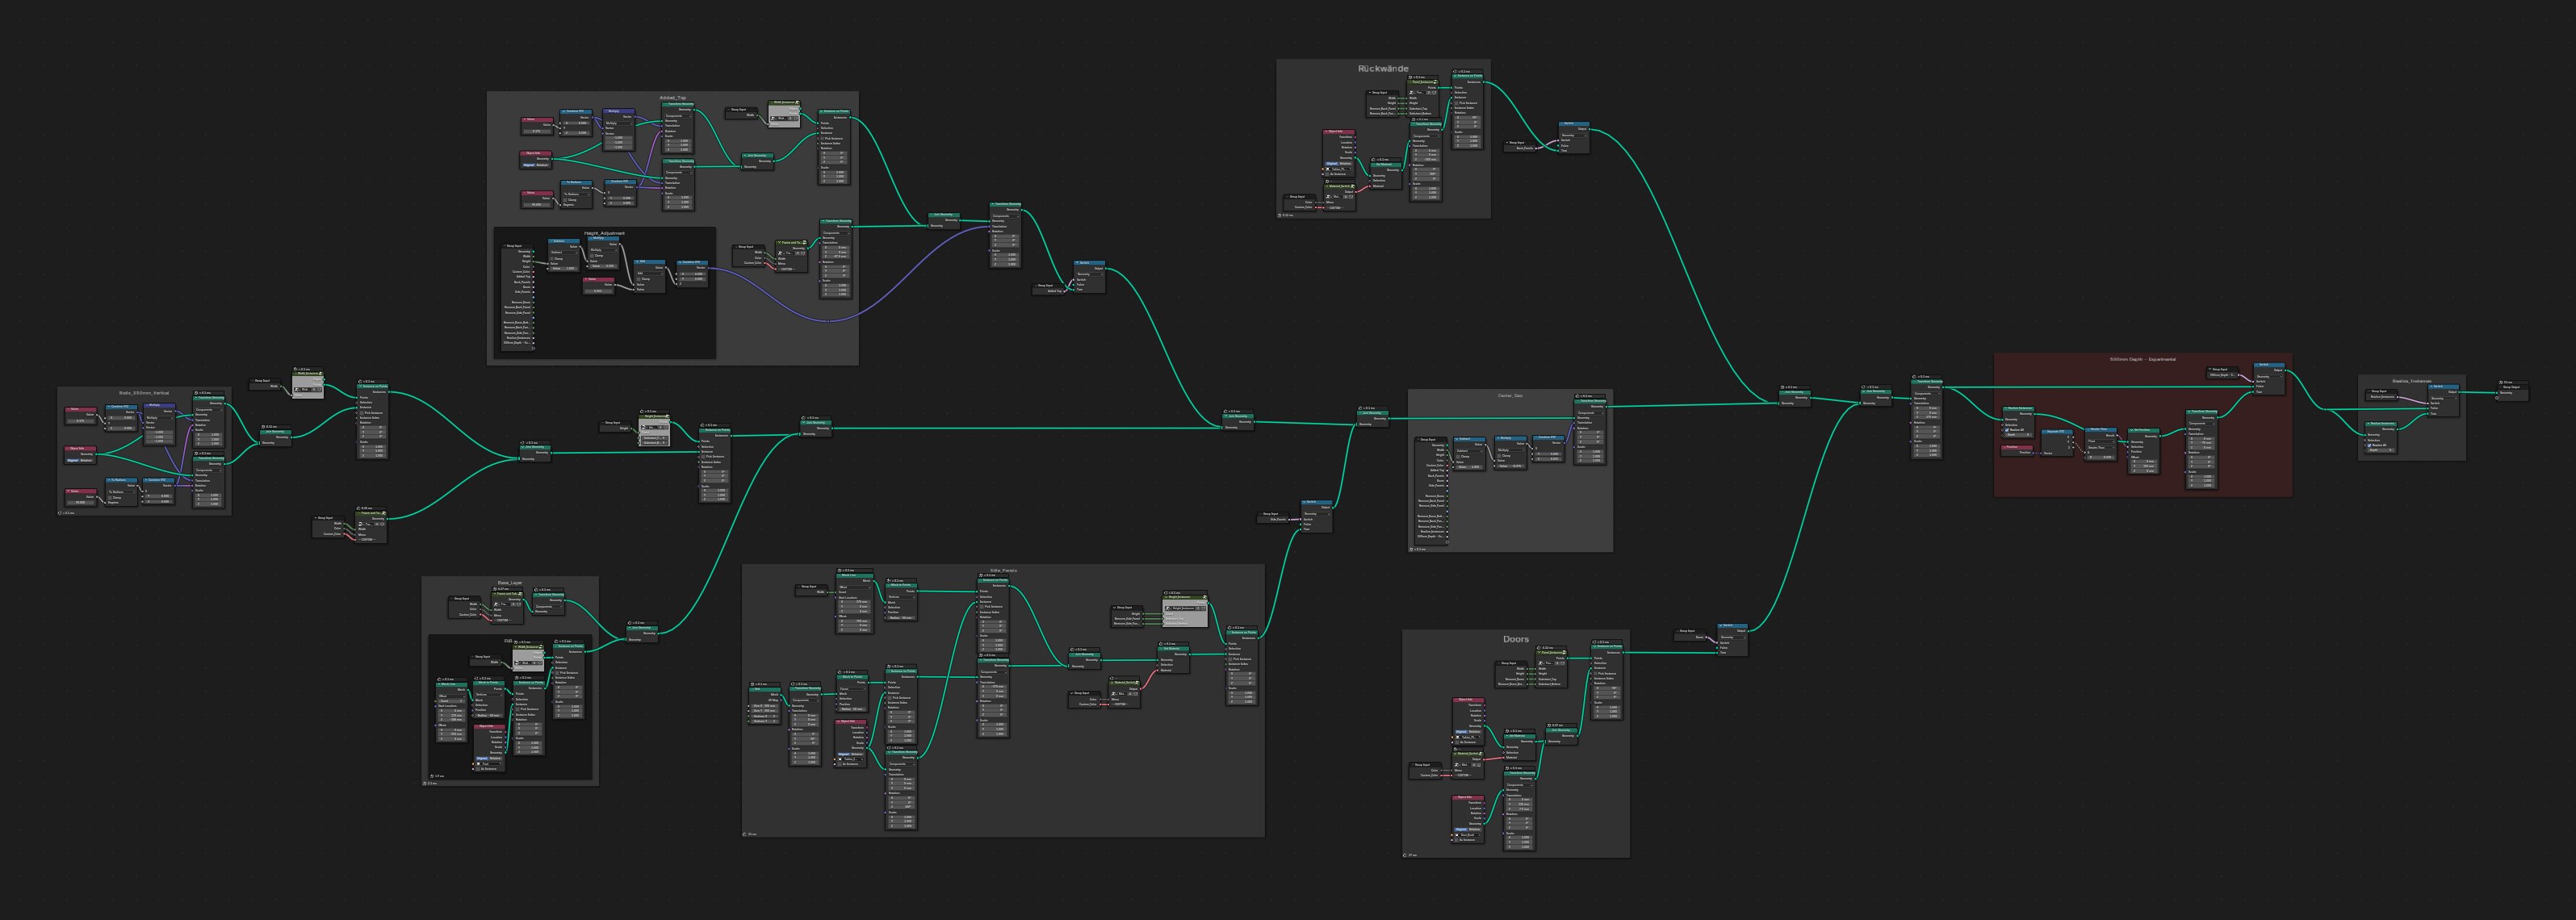The image size is (2576, 920).
Task: Click the Material_Switch node group icon in Rückwände
Action: point(1353,187)
